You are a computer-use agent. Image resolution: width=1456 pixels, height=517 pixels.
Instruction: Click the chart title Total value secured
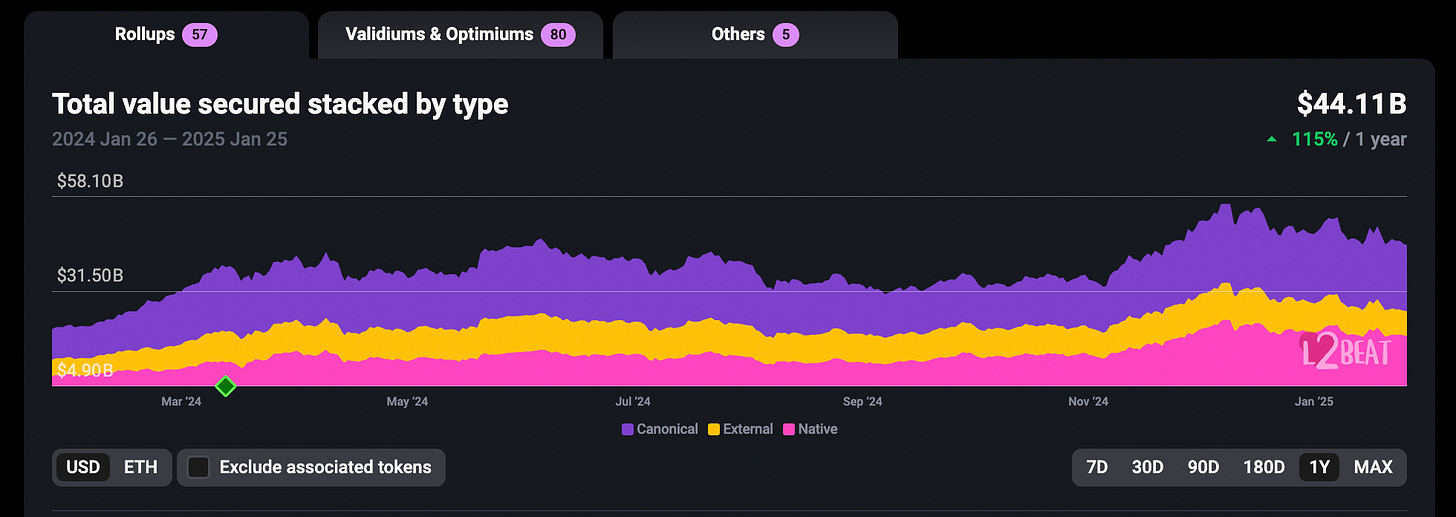tap(280, 104)
